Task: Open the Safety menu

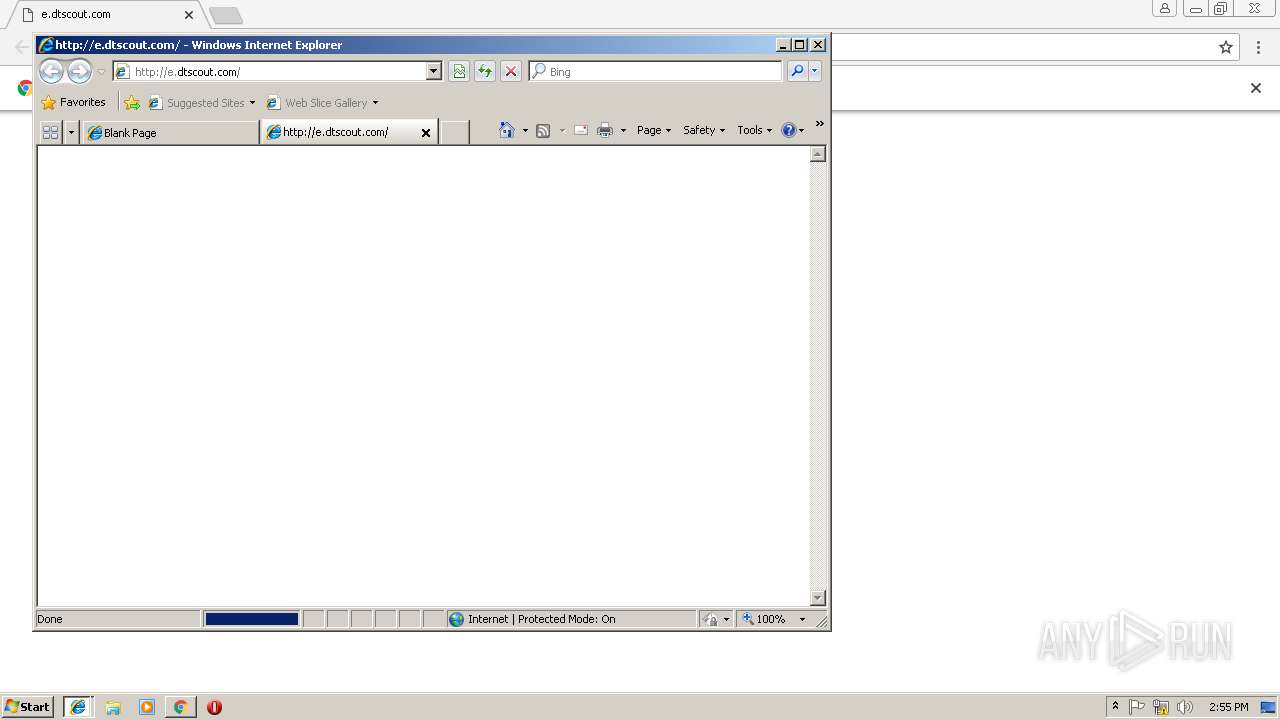Action: pos(704,130)
